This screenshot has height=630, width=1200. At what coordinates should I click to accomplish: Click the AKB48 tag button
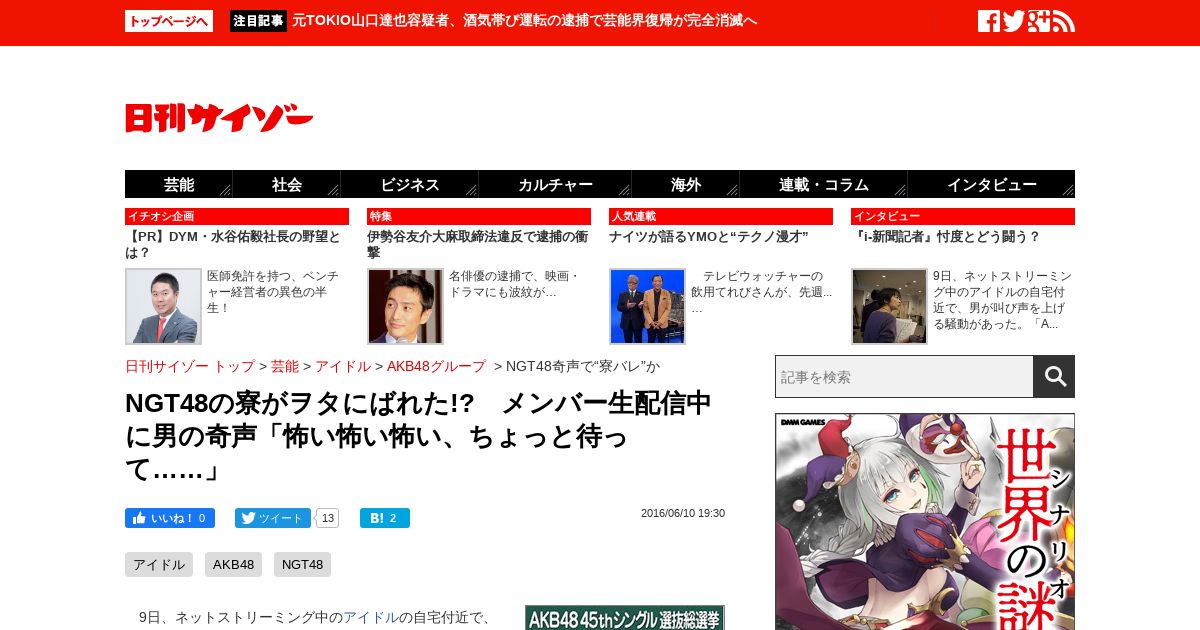[233, 564]
